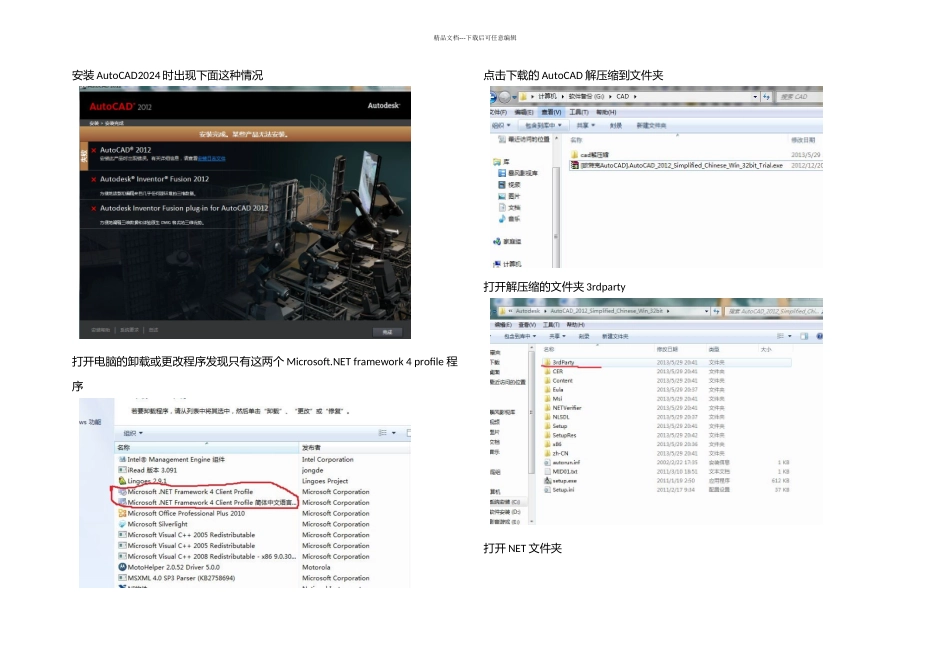Select the Lingoes 2.9.1 program icon
This screenshot has width=950, height=672.
(122, 481)
